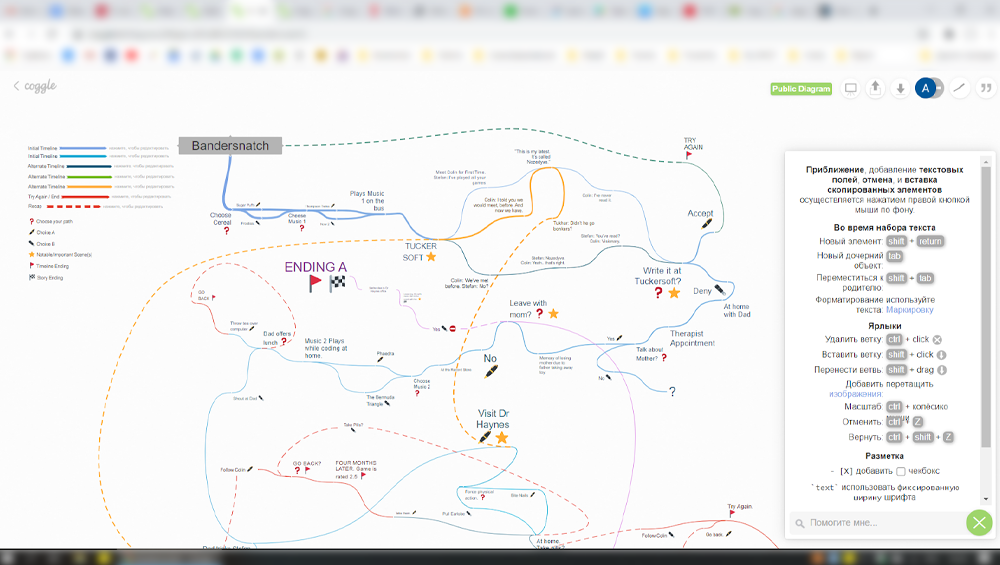The height and width of the screenshot is (565, 1000).
Task: Select the 'FOUR MONTHS LATER' node
Action: 356,469
